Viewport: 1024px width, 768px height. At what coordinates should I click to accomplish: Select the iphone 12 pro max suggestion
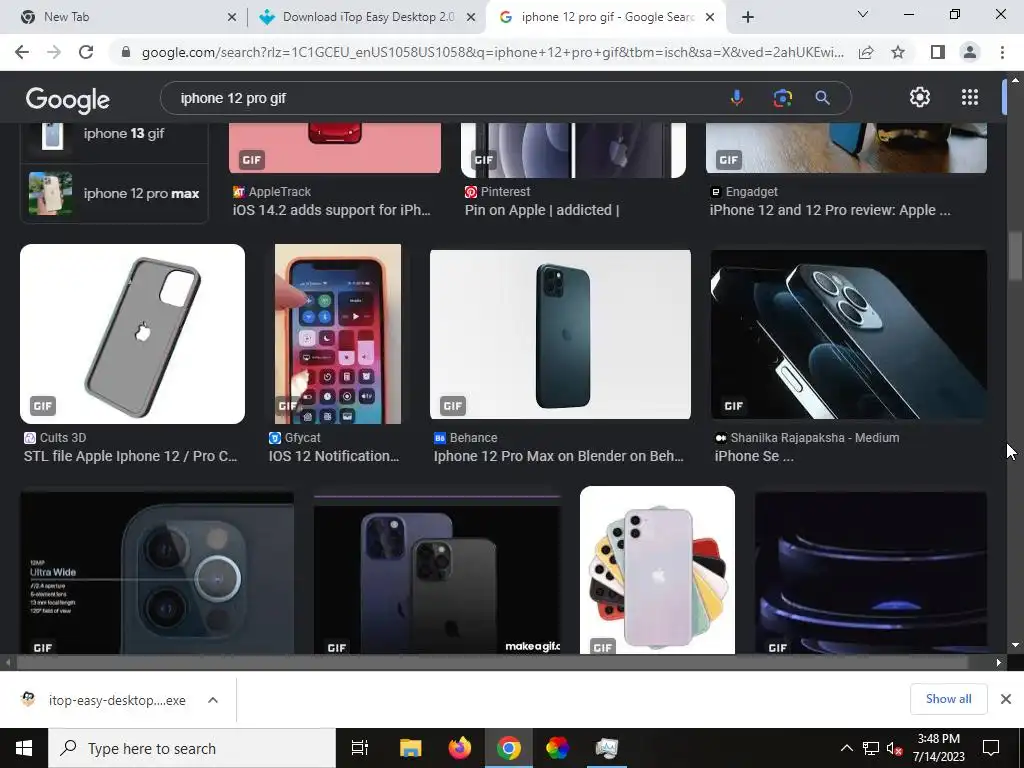(115, 193)
